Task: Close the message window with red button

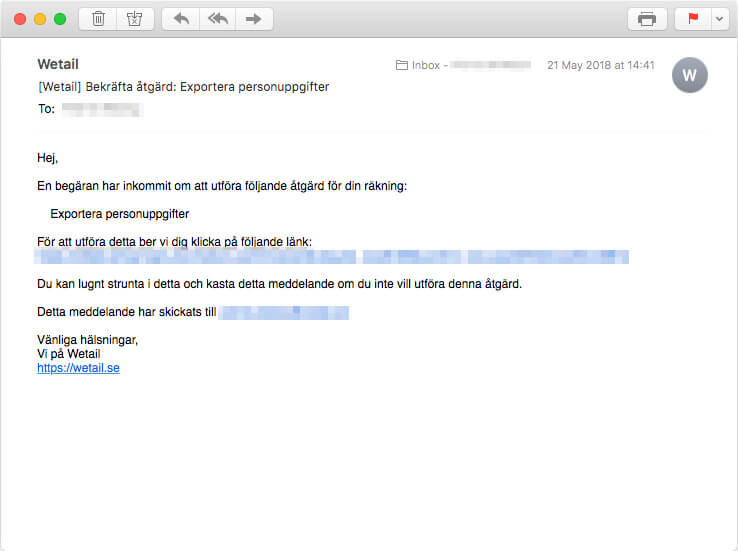Action: [20, 19]
